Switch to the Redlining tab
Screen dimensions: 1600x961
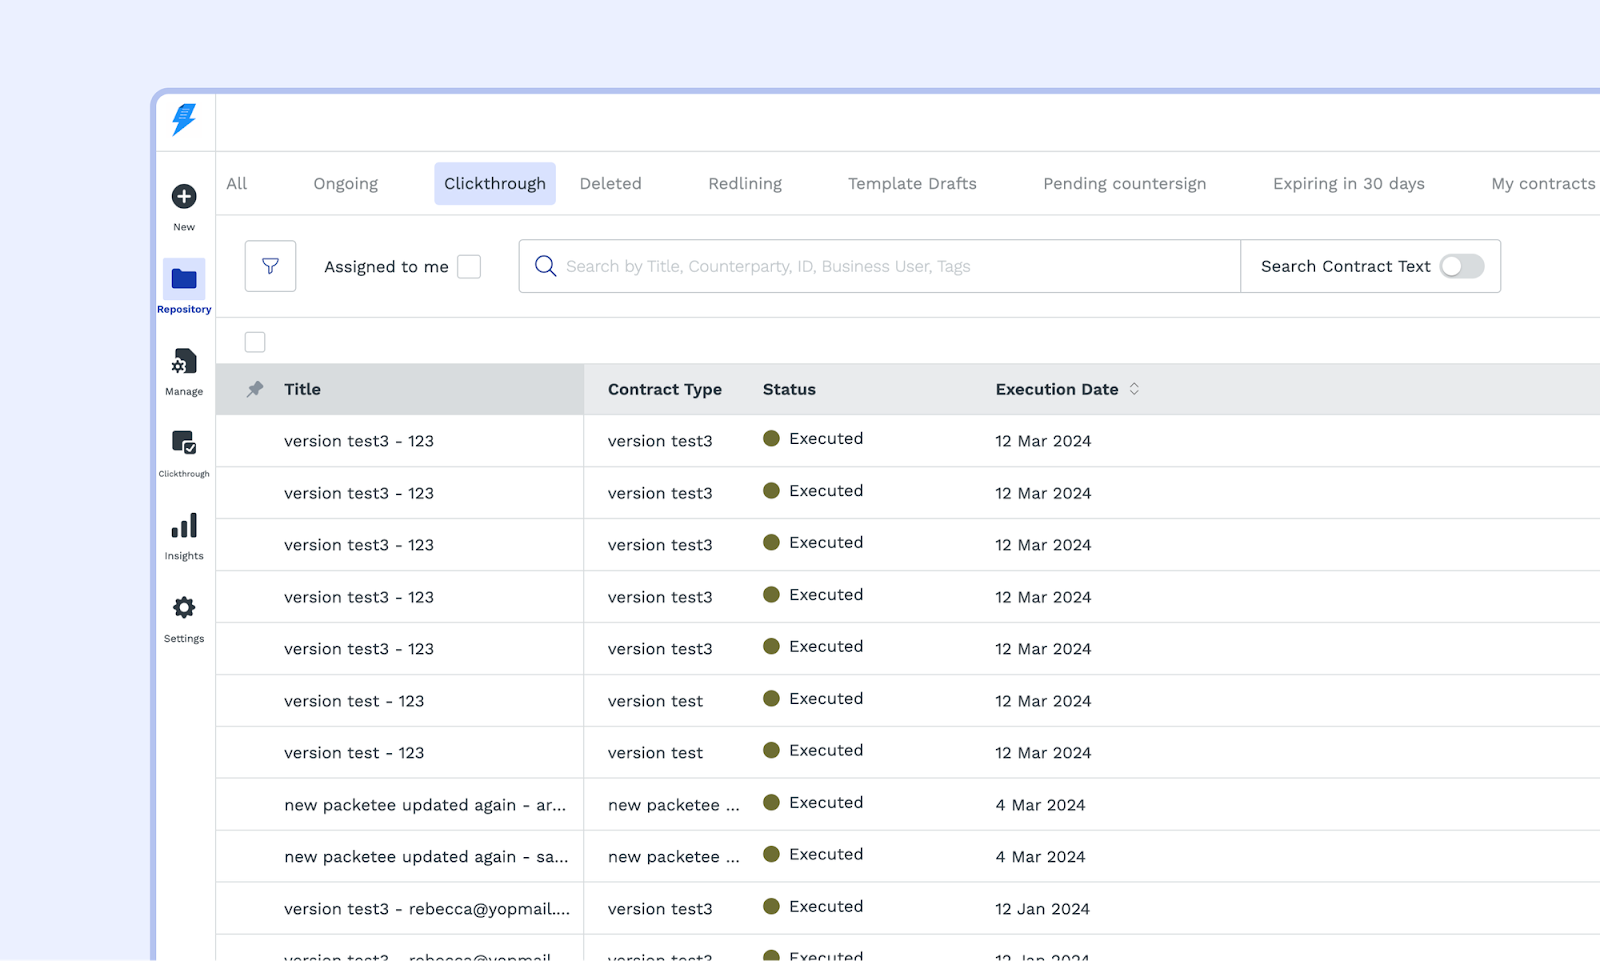745,184
